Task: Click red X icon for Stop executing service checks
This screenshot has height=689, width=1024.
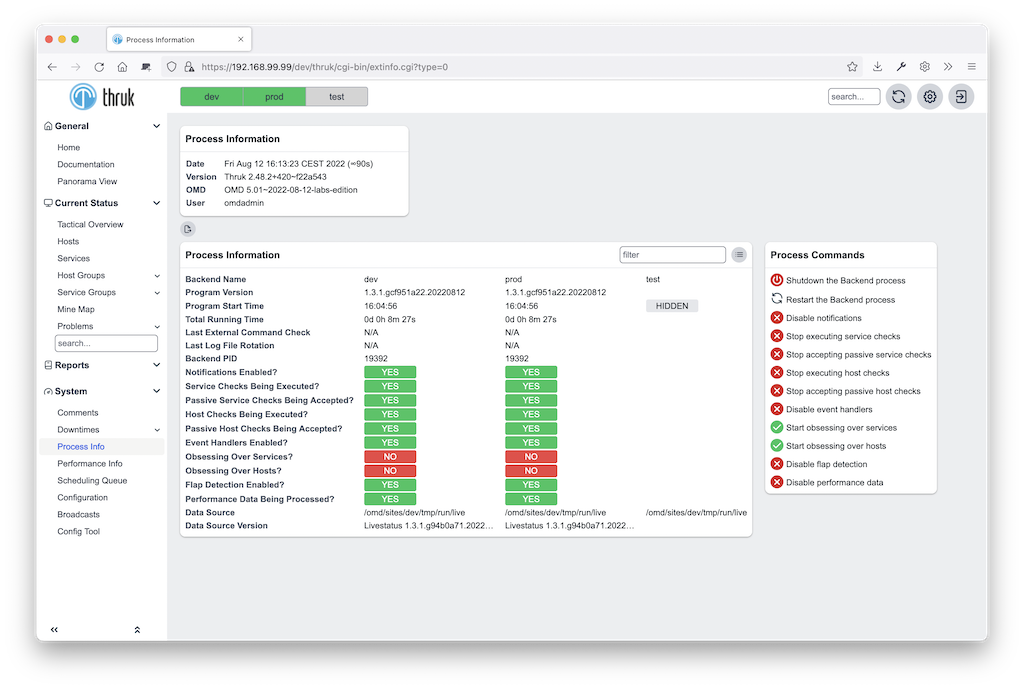Action: [x=776, y=336]
